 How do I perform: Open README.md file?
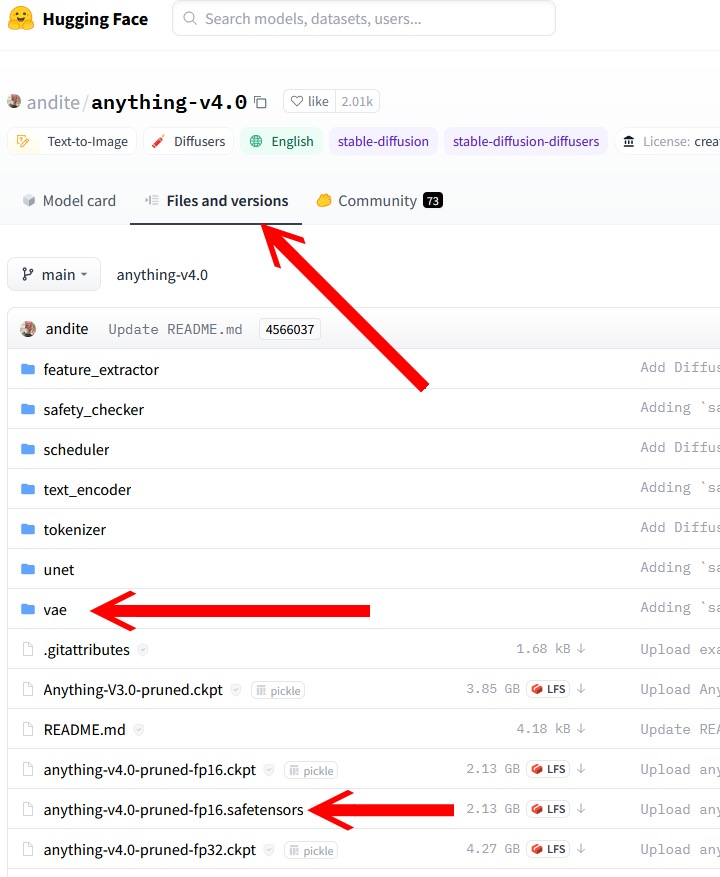click(x=84, y=730)
